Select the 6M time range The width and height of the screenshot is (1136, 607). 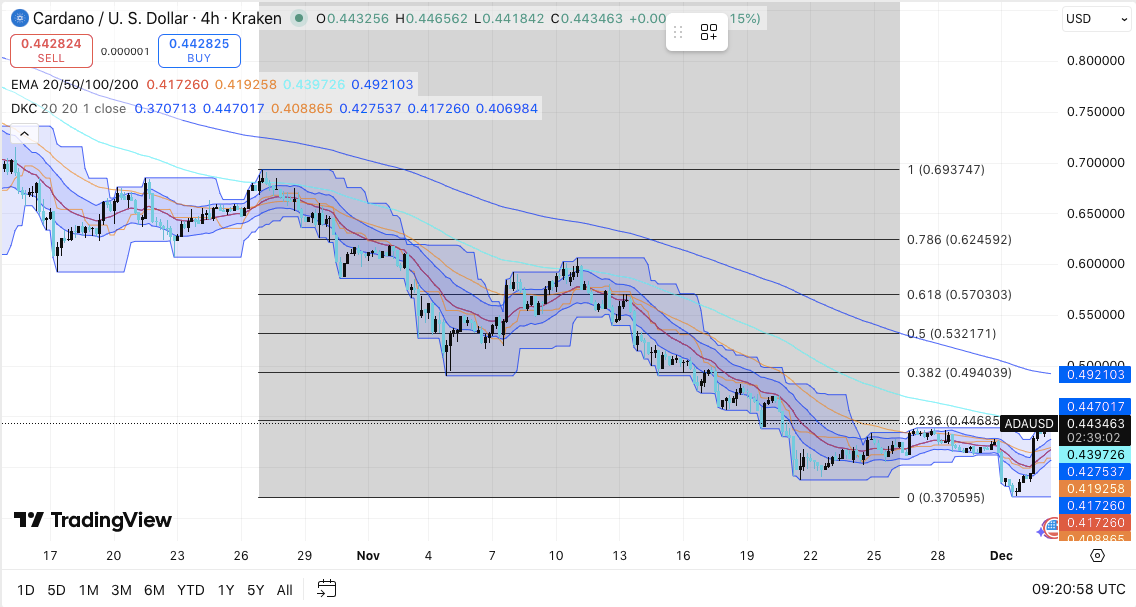(x=154, y=590)
